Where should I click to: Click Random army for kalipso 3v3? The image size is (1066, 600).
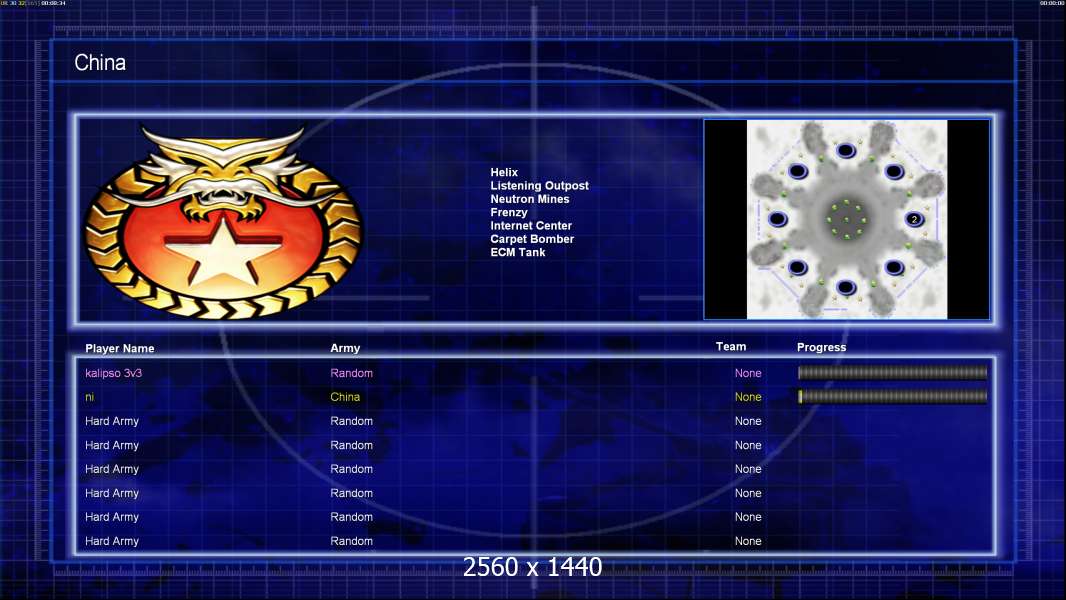(x=351, y=373)
